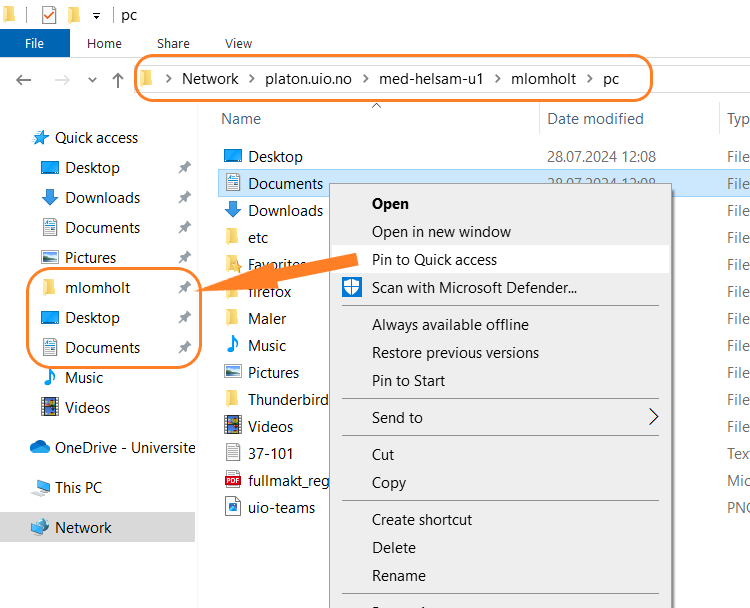Click pin icon next to Downloads in sidebar
Screen dimensions: 750x608
click(185, 197)
